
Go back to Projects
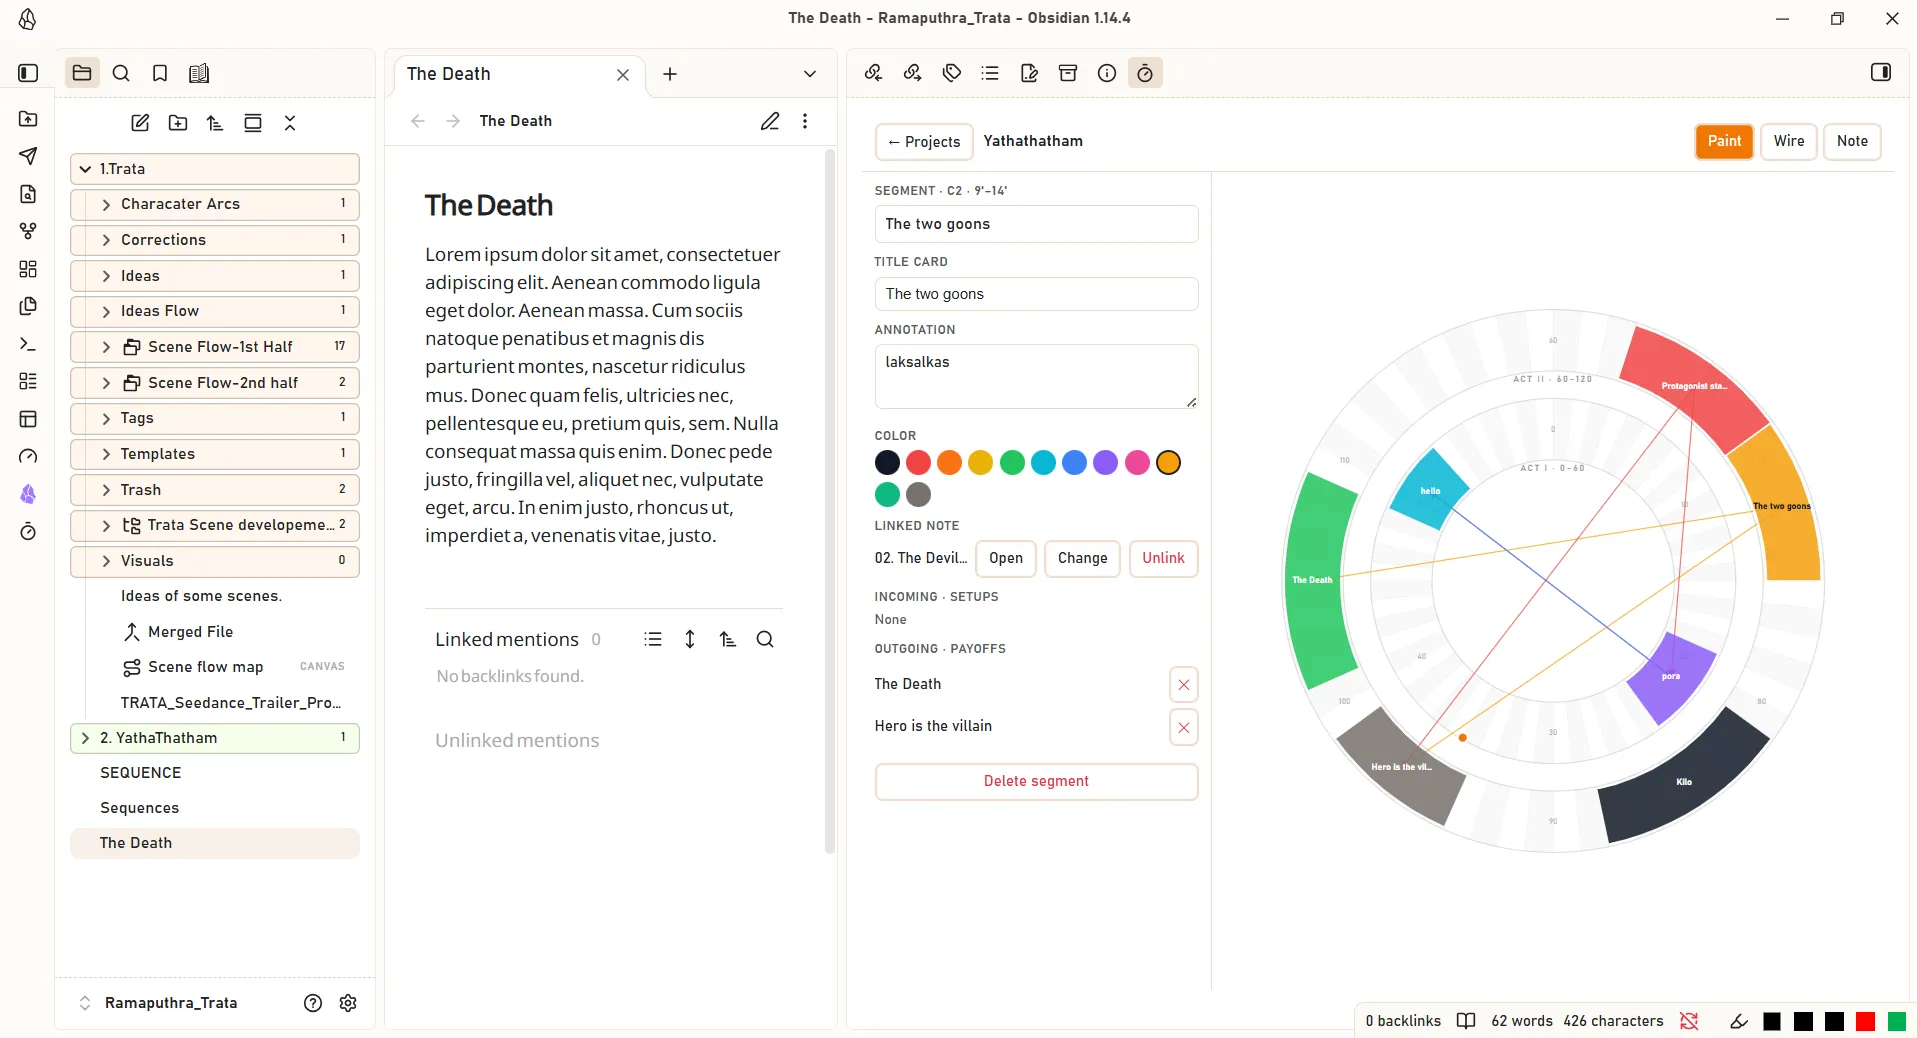924,142
